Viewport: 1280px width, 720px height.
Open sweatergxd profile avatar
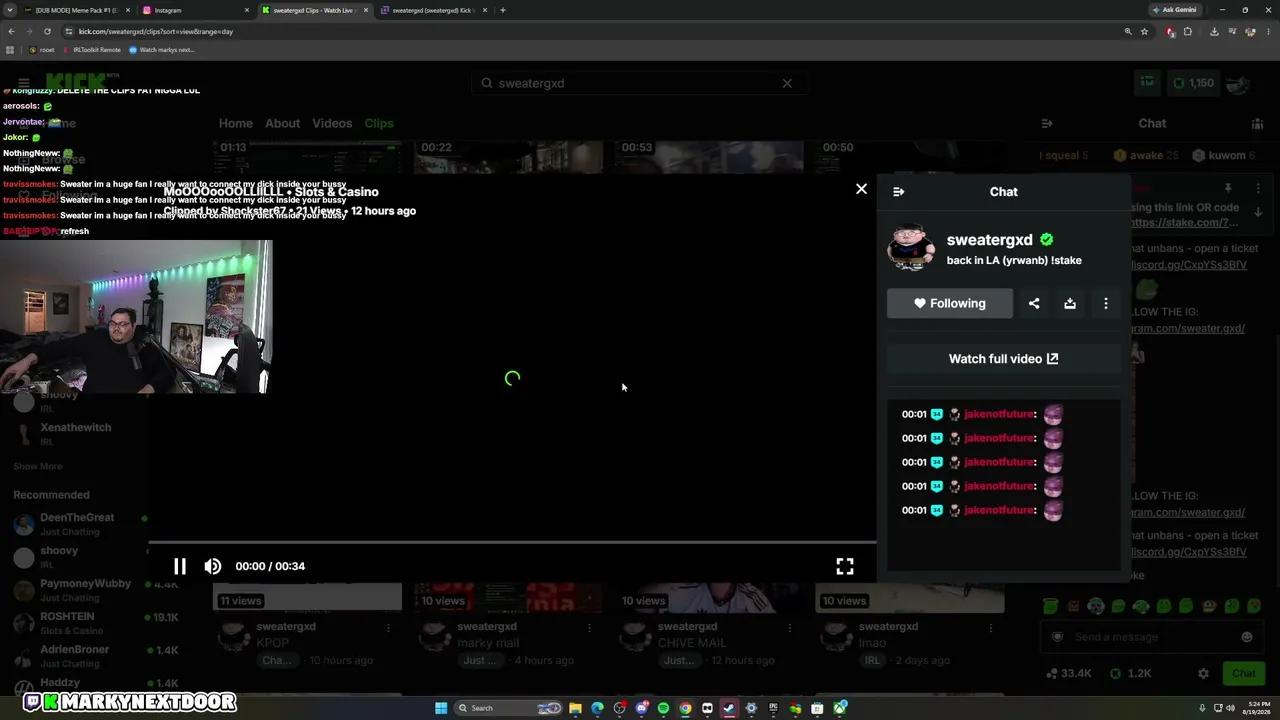[x=911, y=248]
